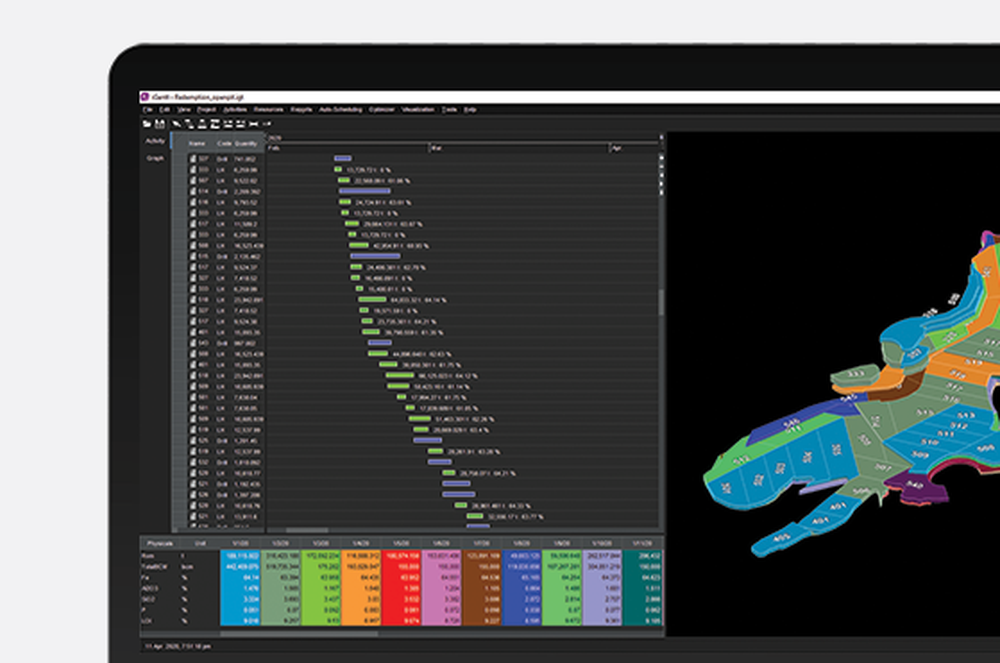Open the Project menu
1000x663 pixels.
(x=206, y=110)
